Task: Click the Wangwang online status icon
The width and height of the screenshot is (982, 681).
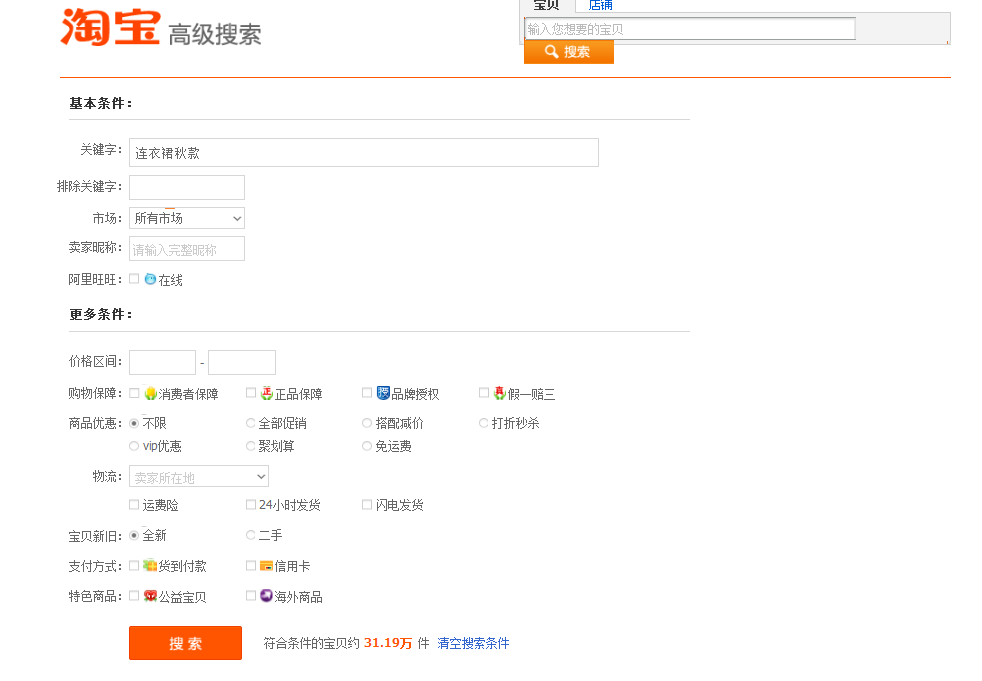Action: (150, 280)
